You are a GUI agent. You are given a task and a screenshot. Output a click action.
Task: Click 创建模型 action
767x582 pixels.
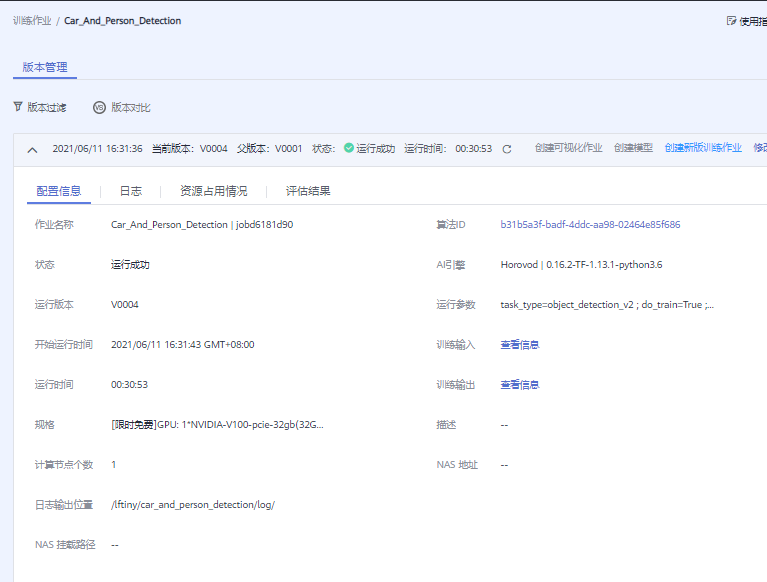click(x=633, y=148)
